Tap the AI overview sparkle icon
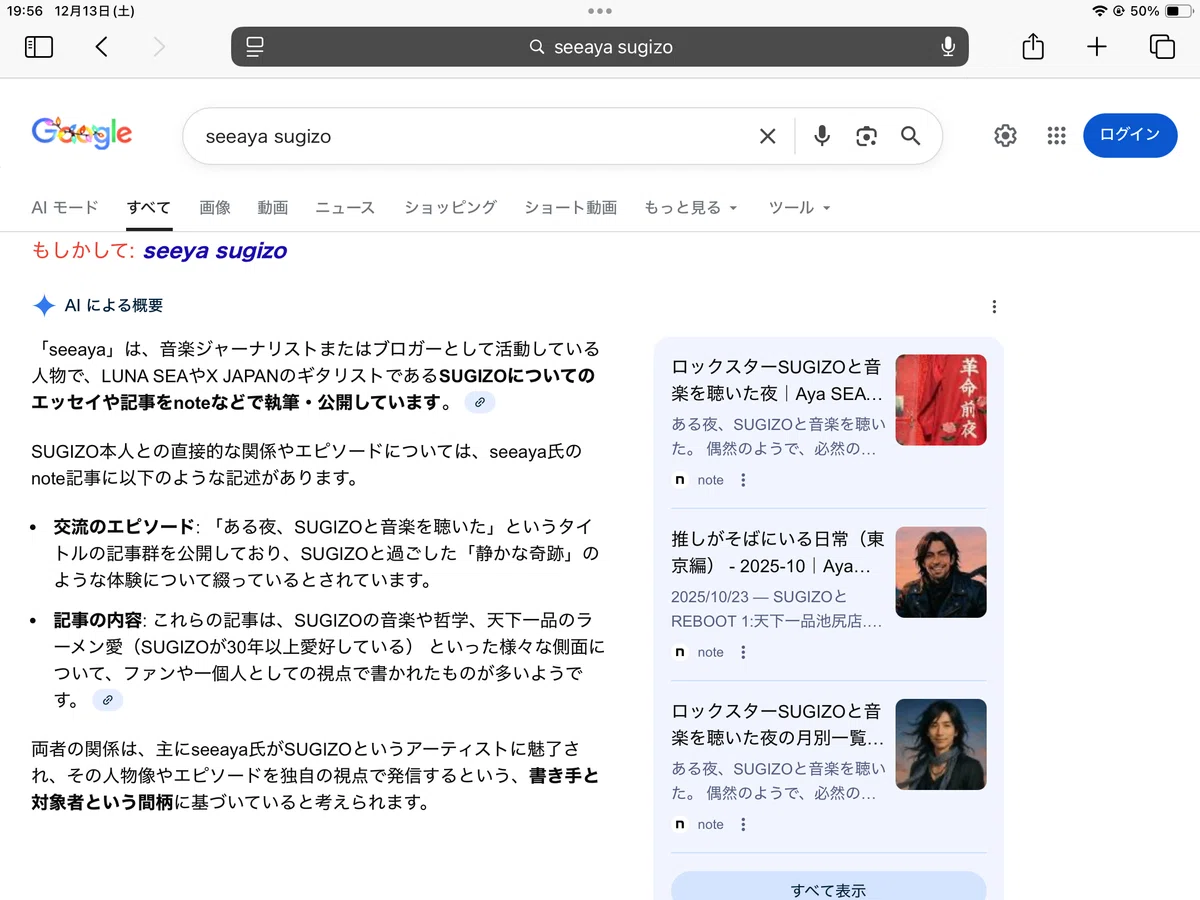 click(44, 306)
